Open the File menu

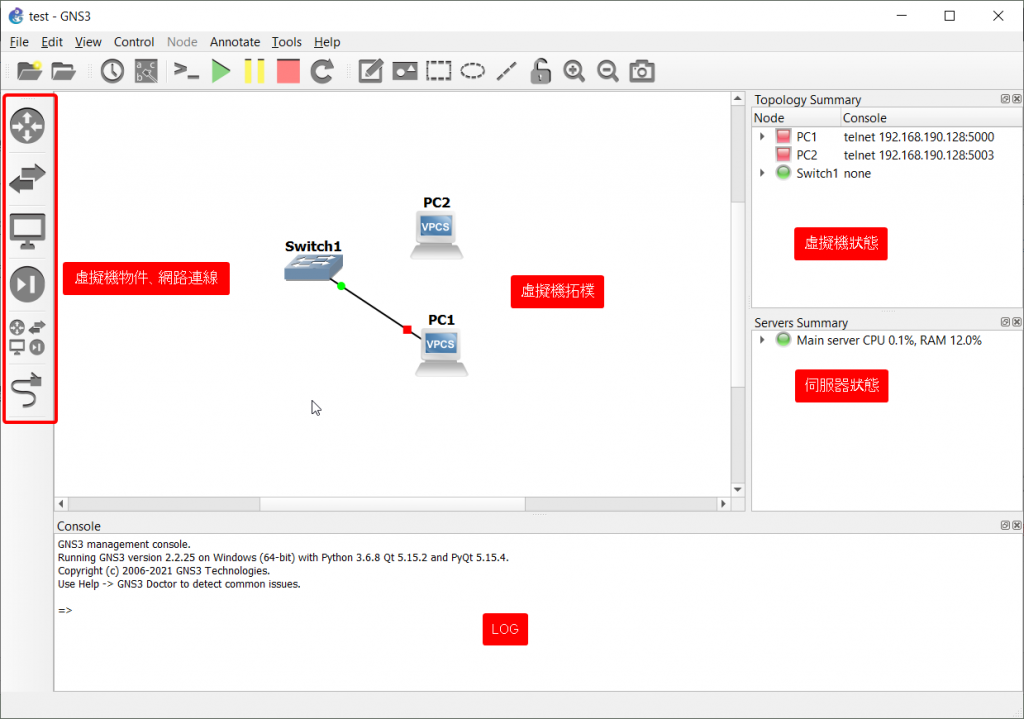tap(19, 42)
